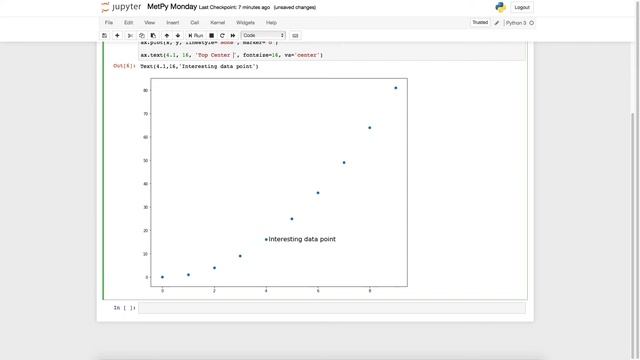Click the 'Interesting data point' plot annotation
This screenshot has height=360, width=640.
coord(302,239)
